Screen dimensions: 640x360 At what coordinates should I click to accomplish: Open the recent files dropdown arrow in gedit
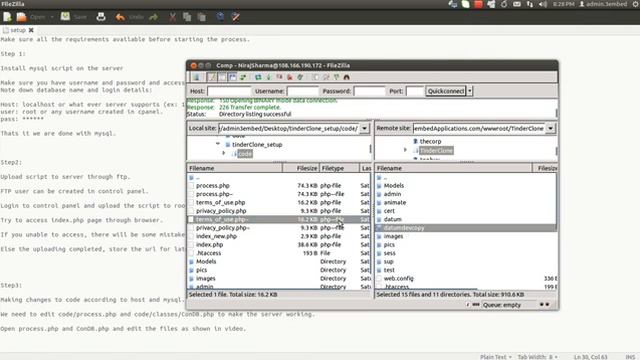[52, 17]
